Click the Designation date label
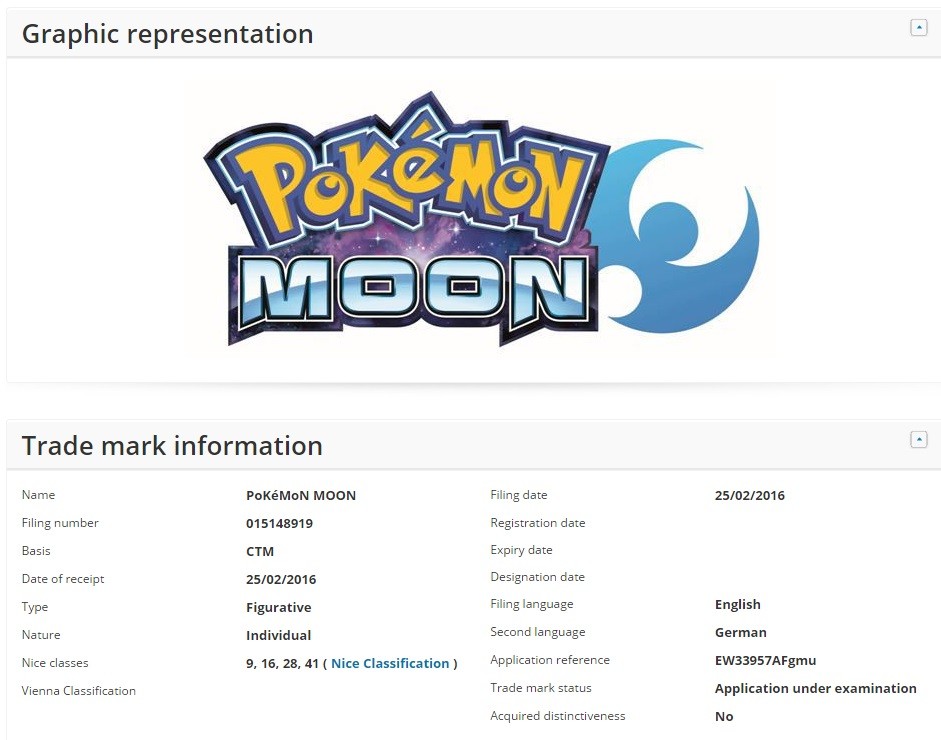Viewport: 941px width, 740px height. point(537,577)
